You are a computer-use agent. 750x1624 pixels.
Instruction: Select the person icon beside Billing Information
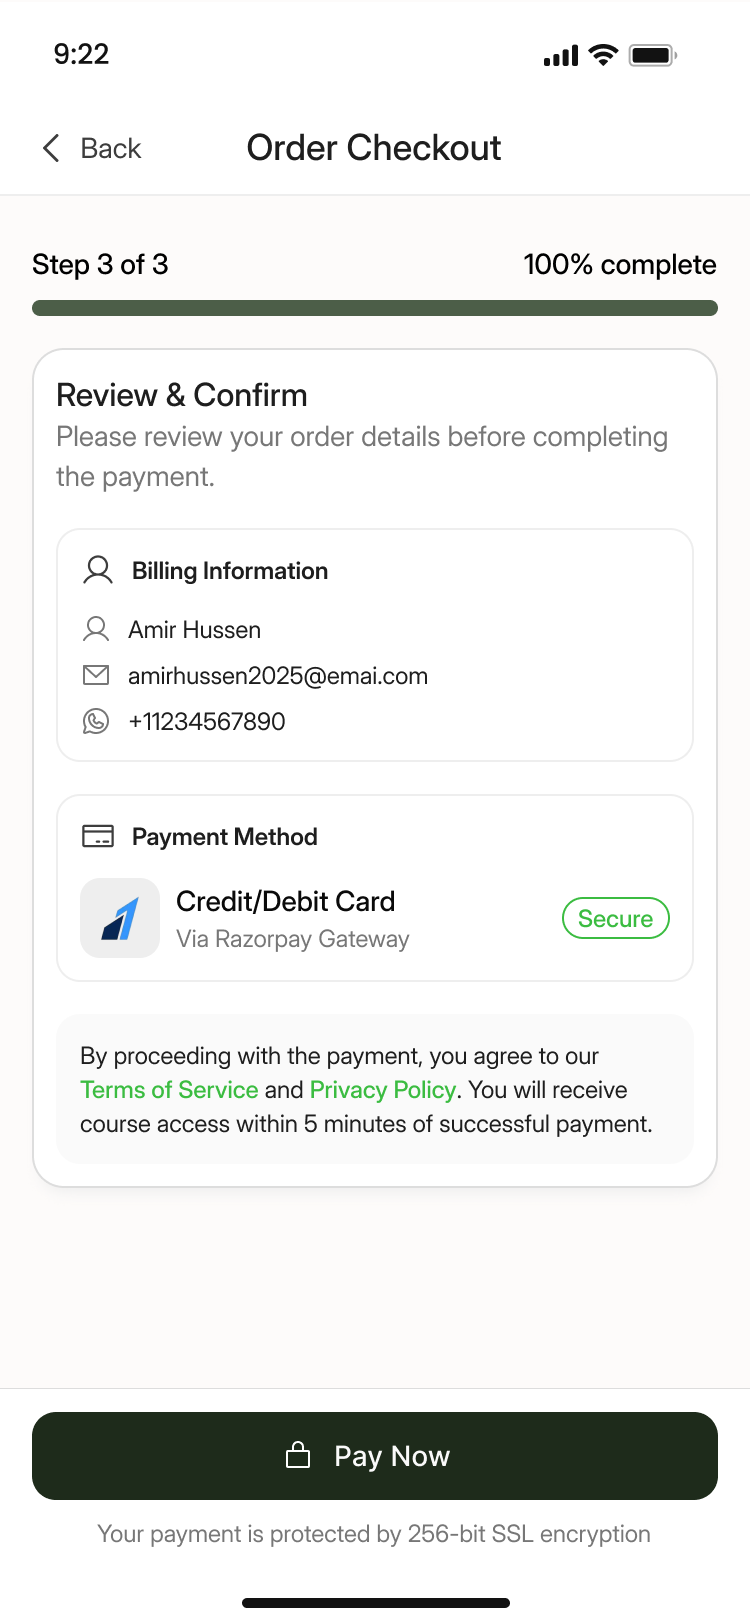(x=97, y=569)
